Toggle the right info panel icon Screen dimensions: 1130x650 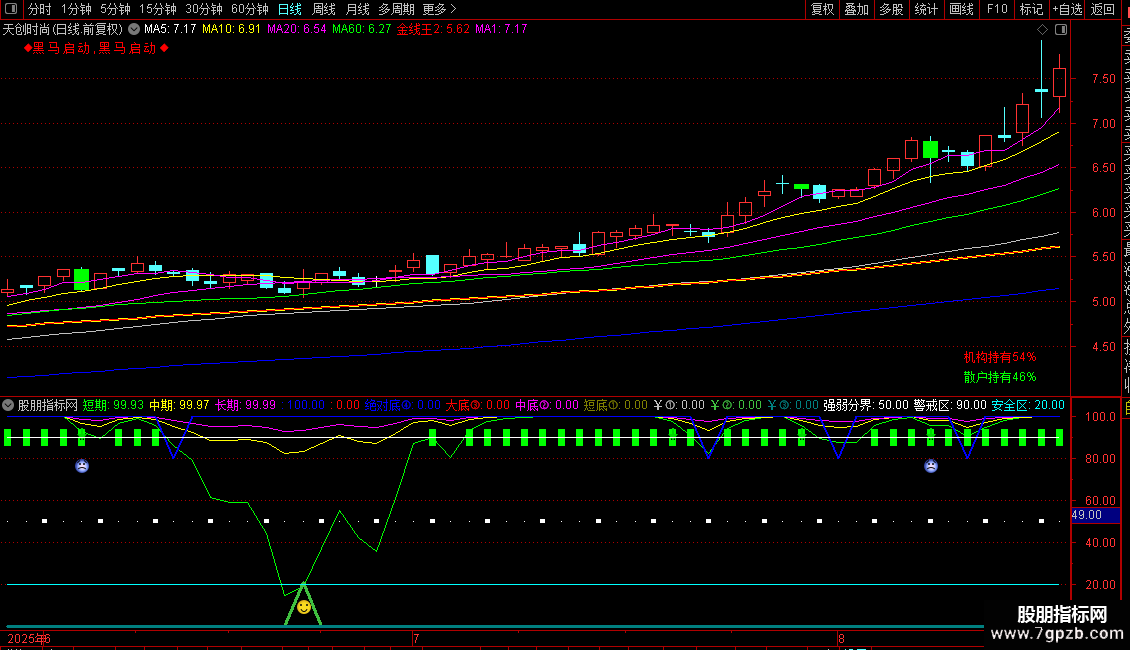coord(1061,30)
